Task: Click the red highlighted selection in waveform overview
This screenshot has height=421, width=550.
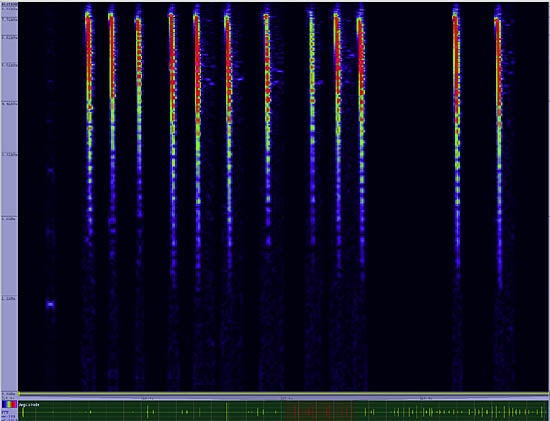Action: 319,411
